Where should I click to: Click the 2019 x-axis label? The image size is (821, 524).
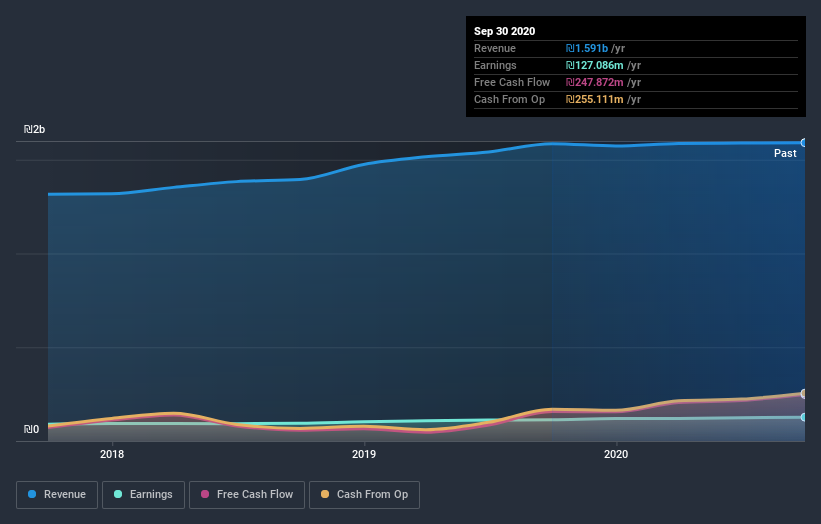click(364, 454)
